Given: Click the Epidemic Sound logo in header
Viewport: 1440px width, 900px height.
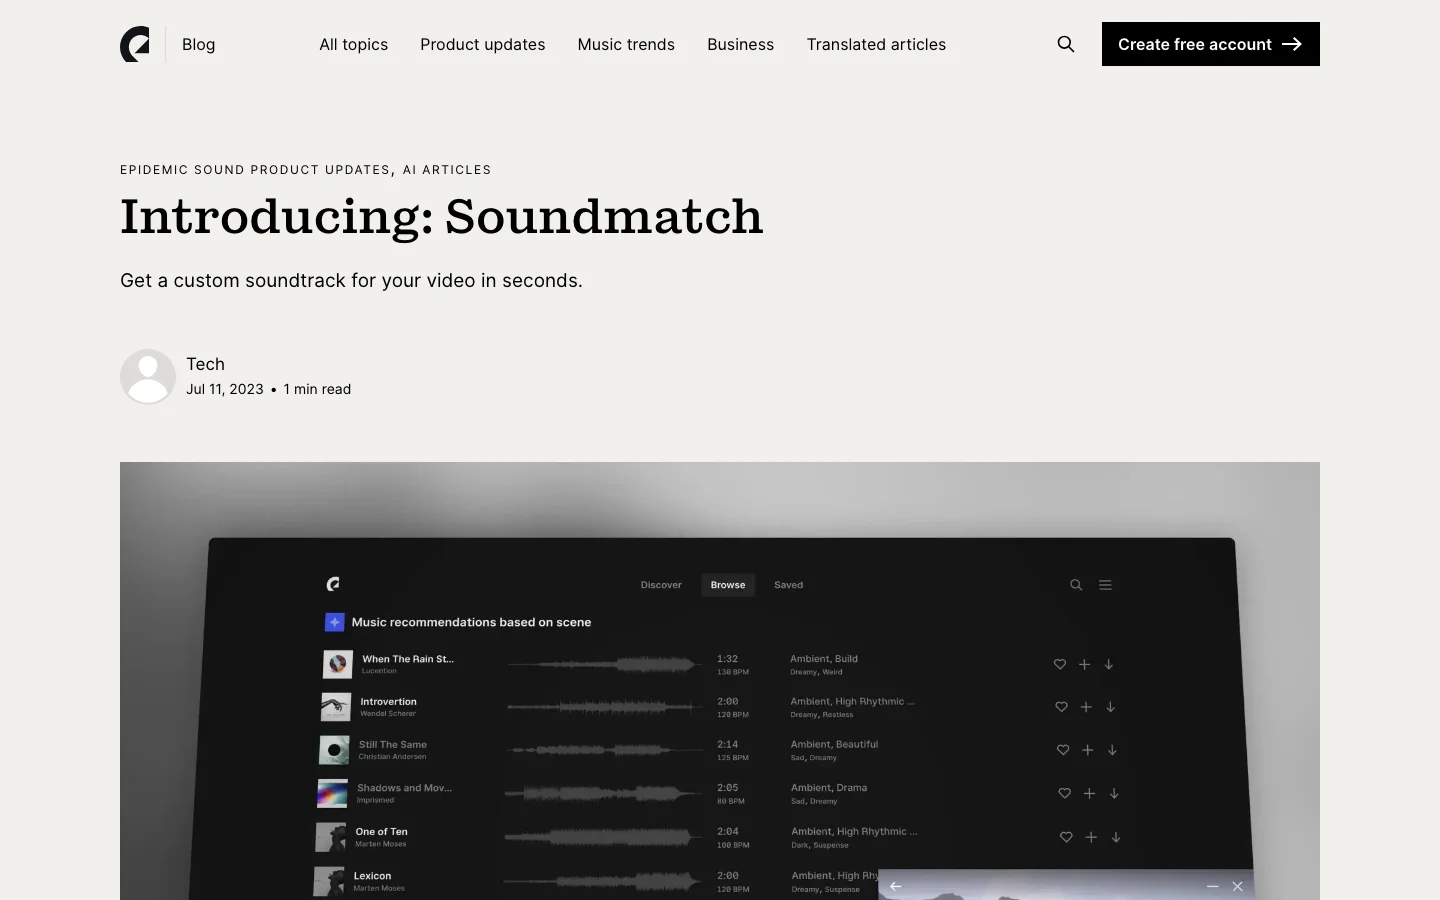Looking at the screenshot, I should (x=135, y=44).
